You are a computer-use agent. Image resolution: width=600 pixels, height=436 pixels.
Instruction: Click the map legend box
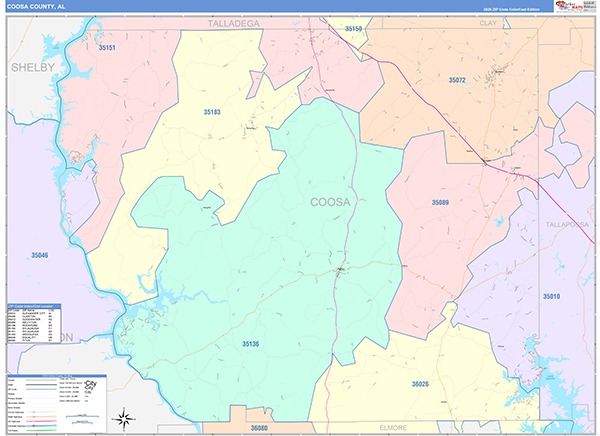57,404
